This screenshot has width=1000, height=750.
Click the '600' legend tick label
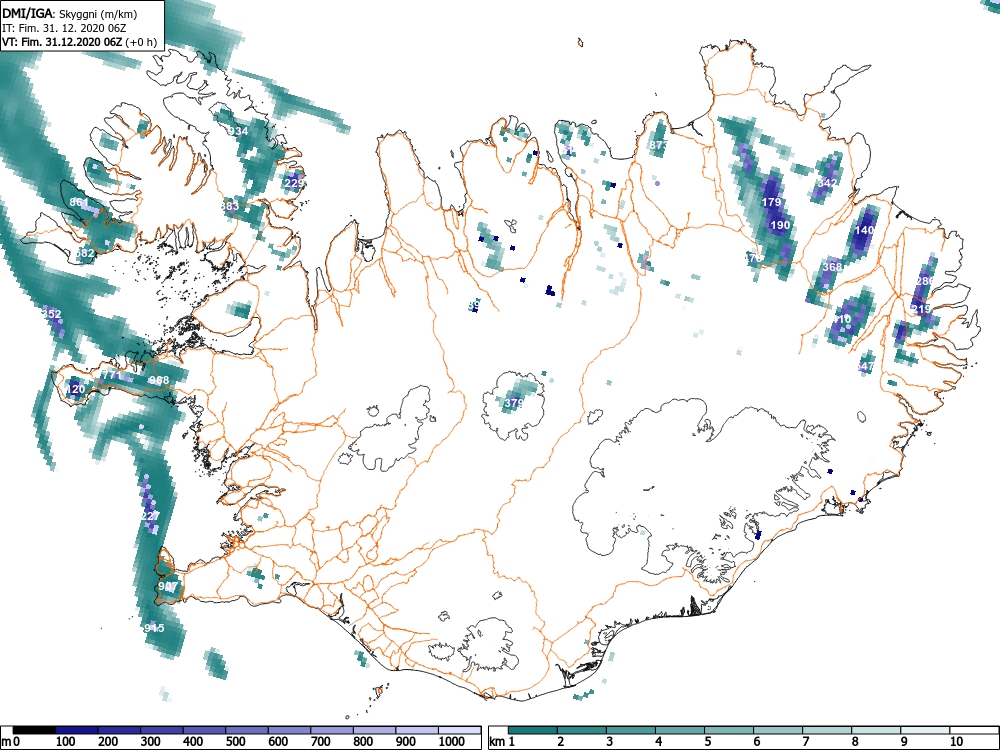pos(277,742)
